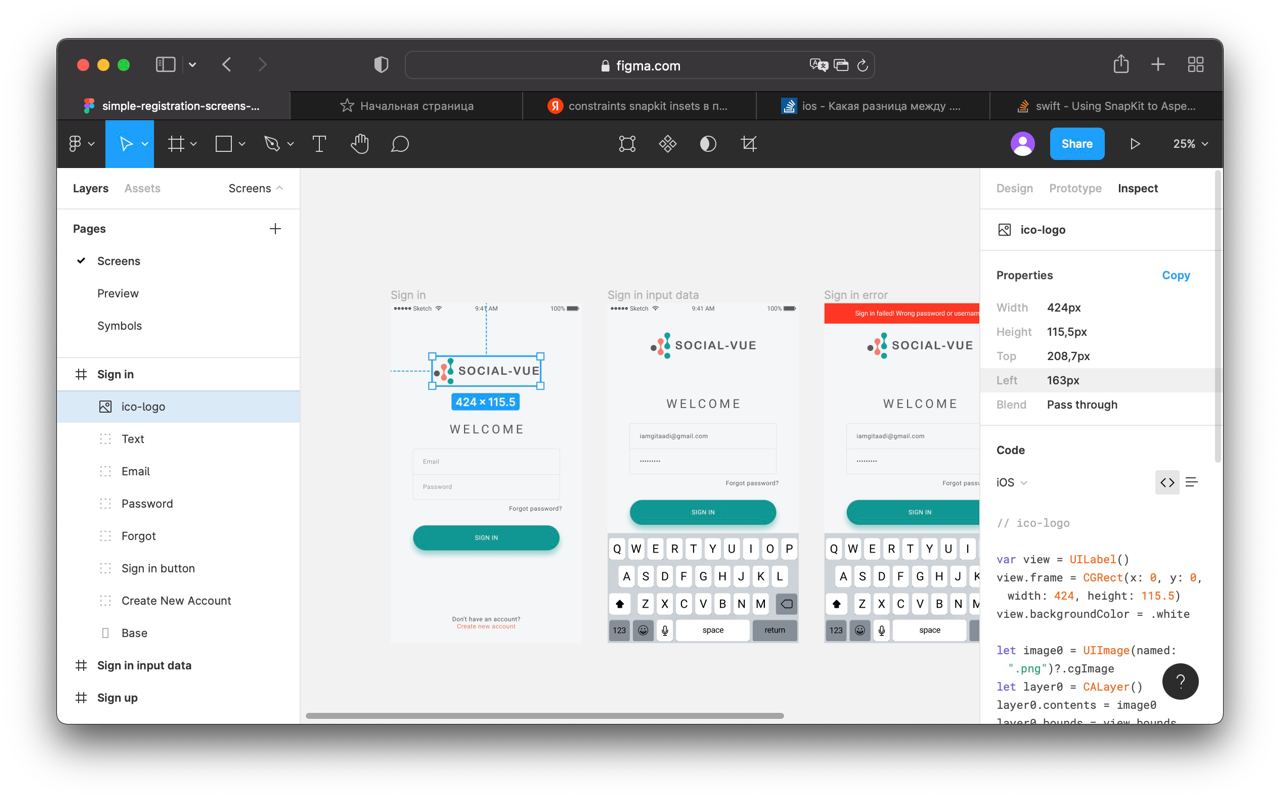
Task: Open the Pen tool options chevron
Action: pyautogui.click(x=291, y=144)
